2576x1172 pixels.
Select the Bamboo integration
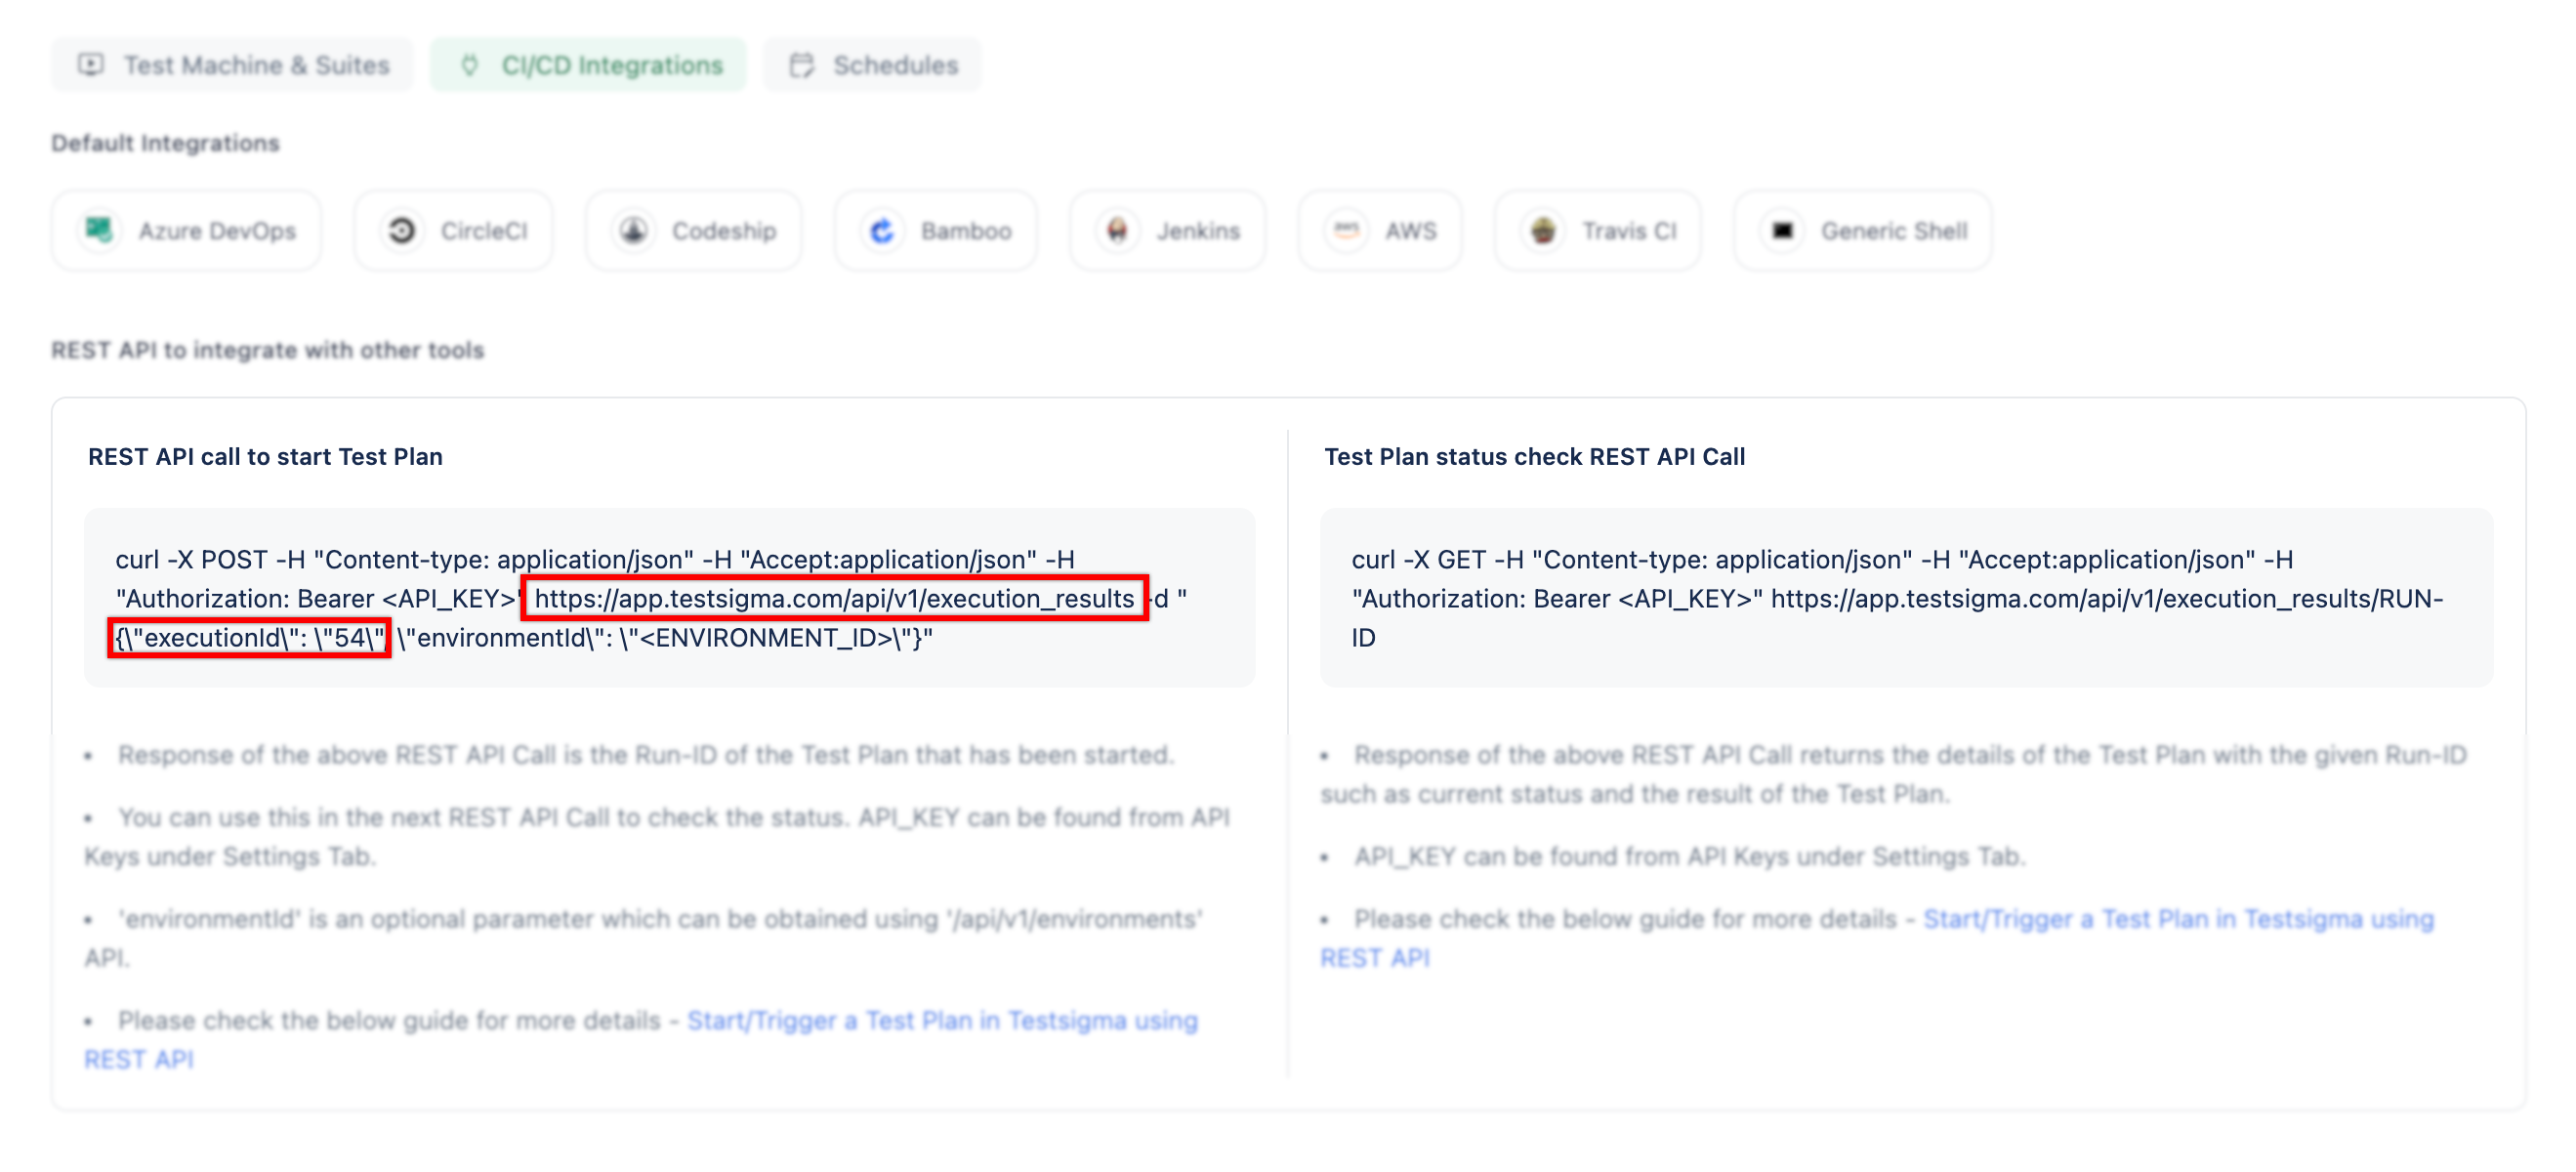[x=936, y=231]
